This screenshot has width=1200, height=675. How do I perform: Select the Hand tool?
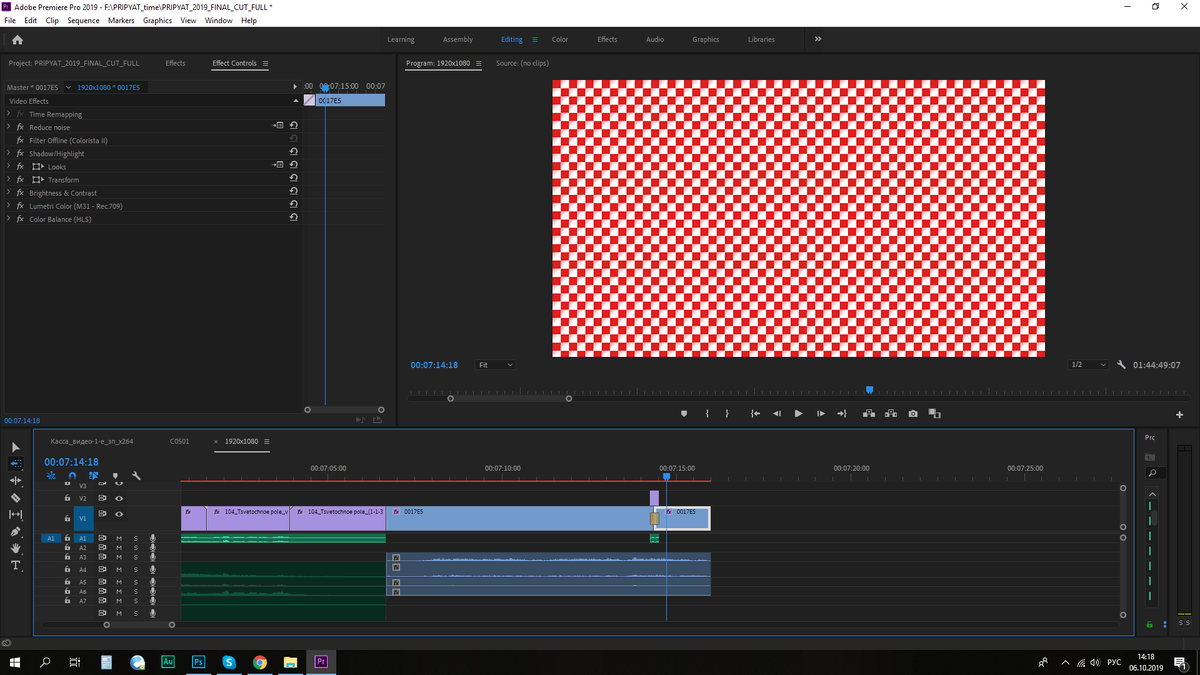click(15, 548)
